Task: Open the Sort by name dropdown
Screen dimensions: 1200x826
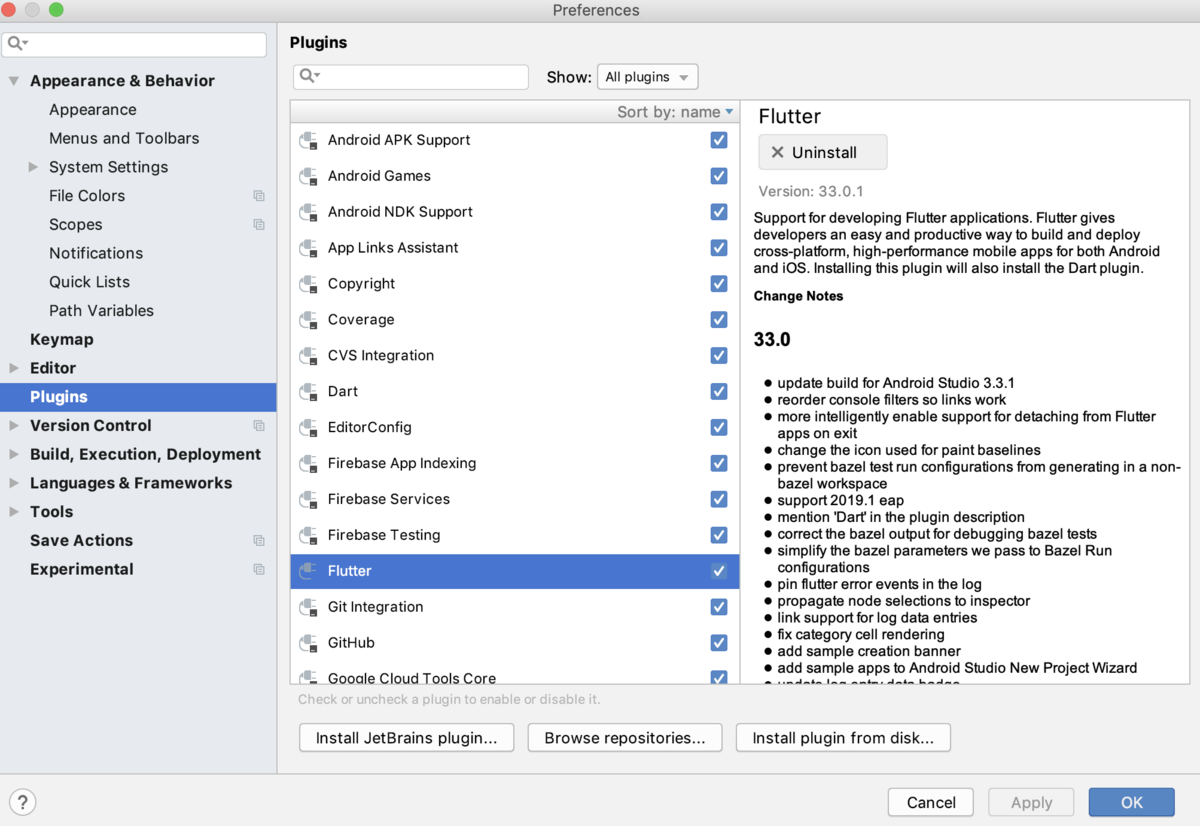Action: coord(675,112)
